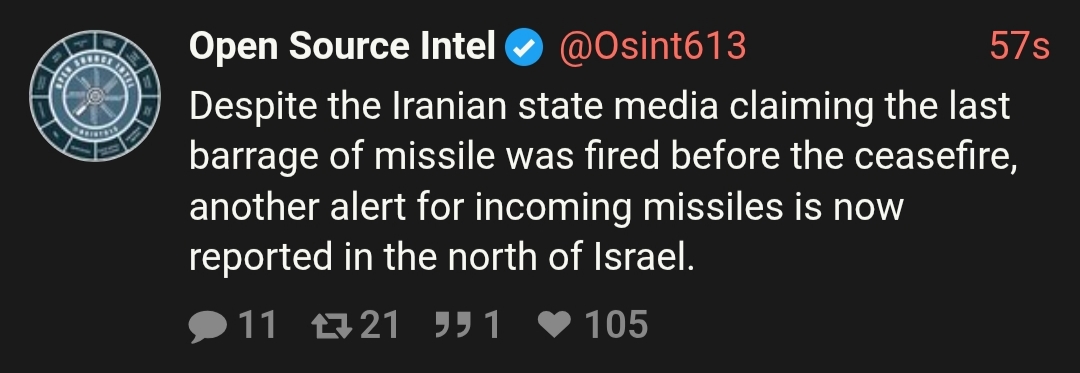
Task: Open the tweet by clicking its body text
Action: pyautogui.click(x=603, y=182)
